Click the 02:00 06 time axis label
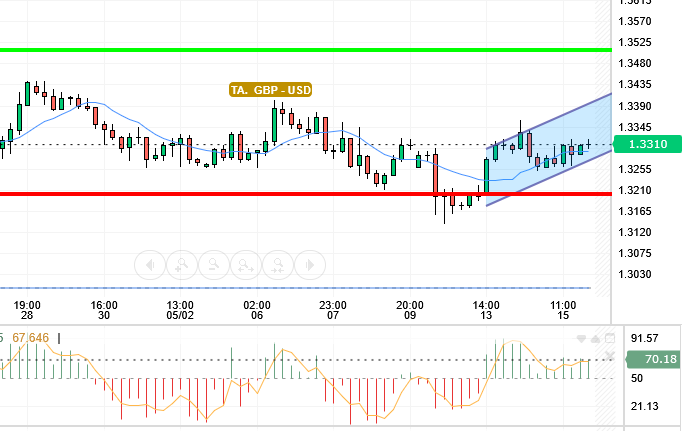The height and width of the screenshot is (431, 682). tap(257, 311)
